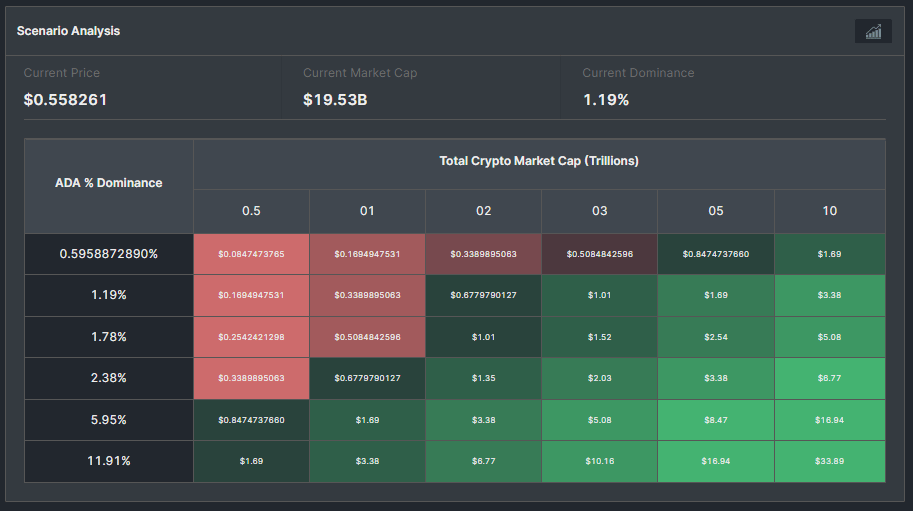Click the 0.5958872890% dominance row label
This screenshot has width=913, height=511.
[x=109, y=254]
